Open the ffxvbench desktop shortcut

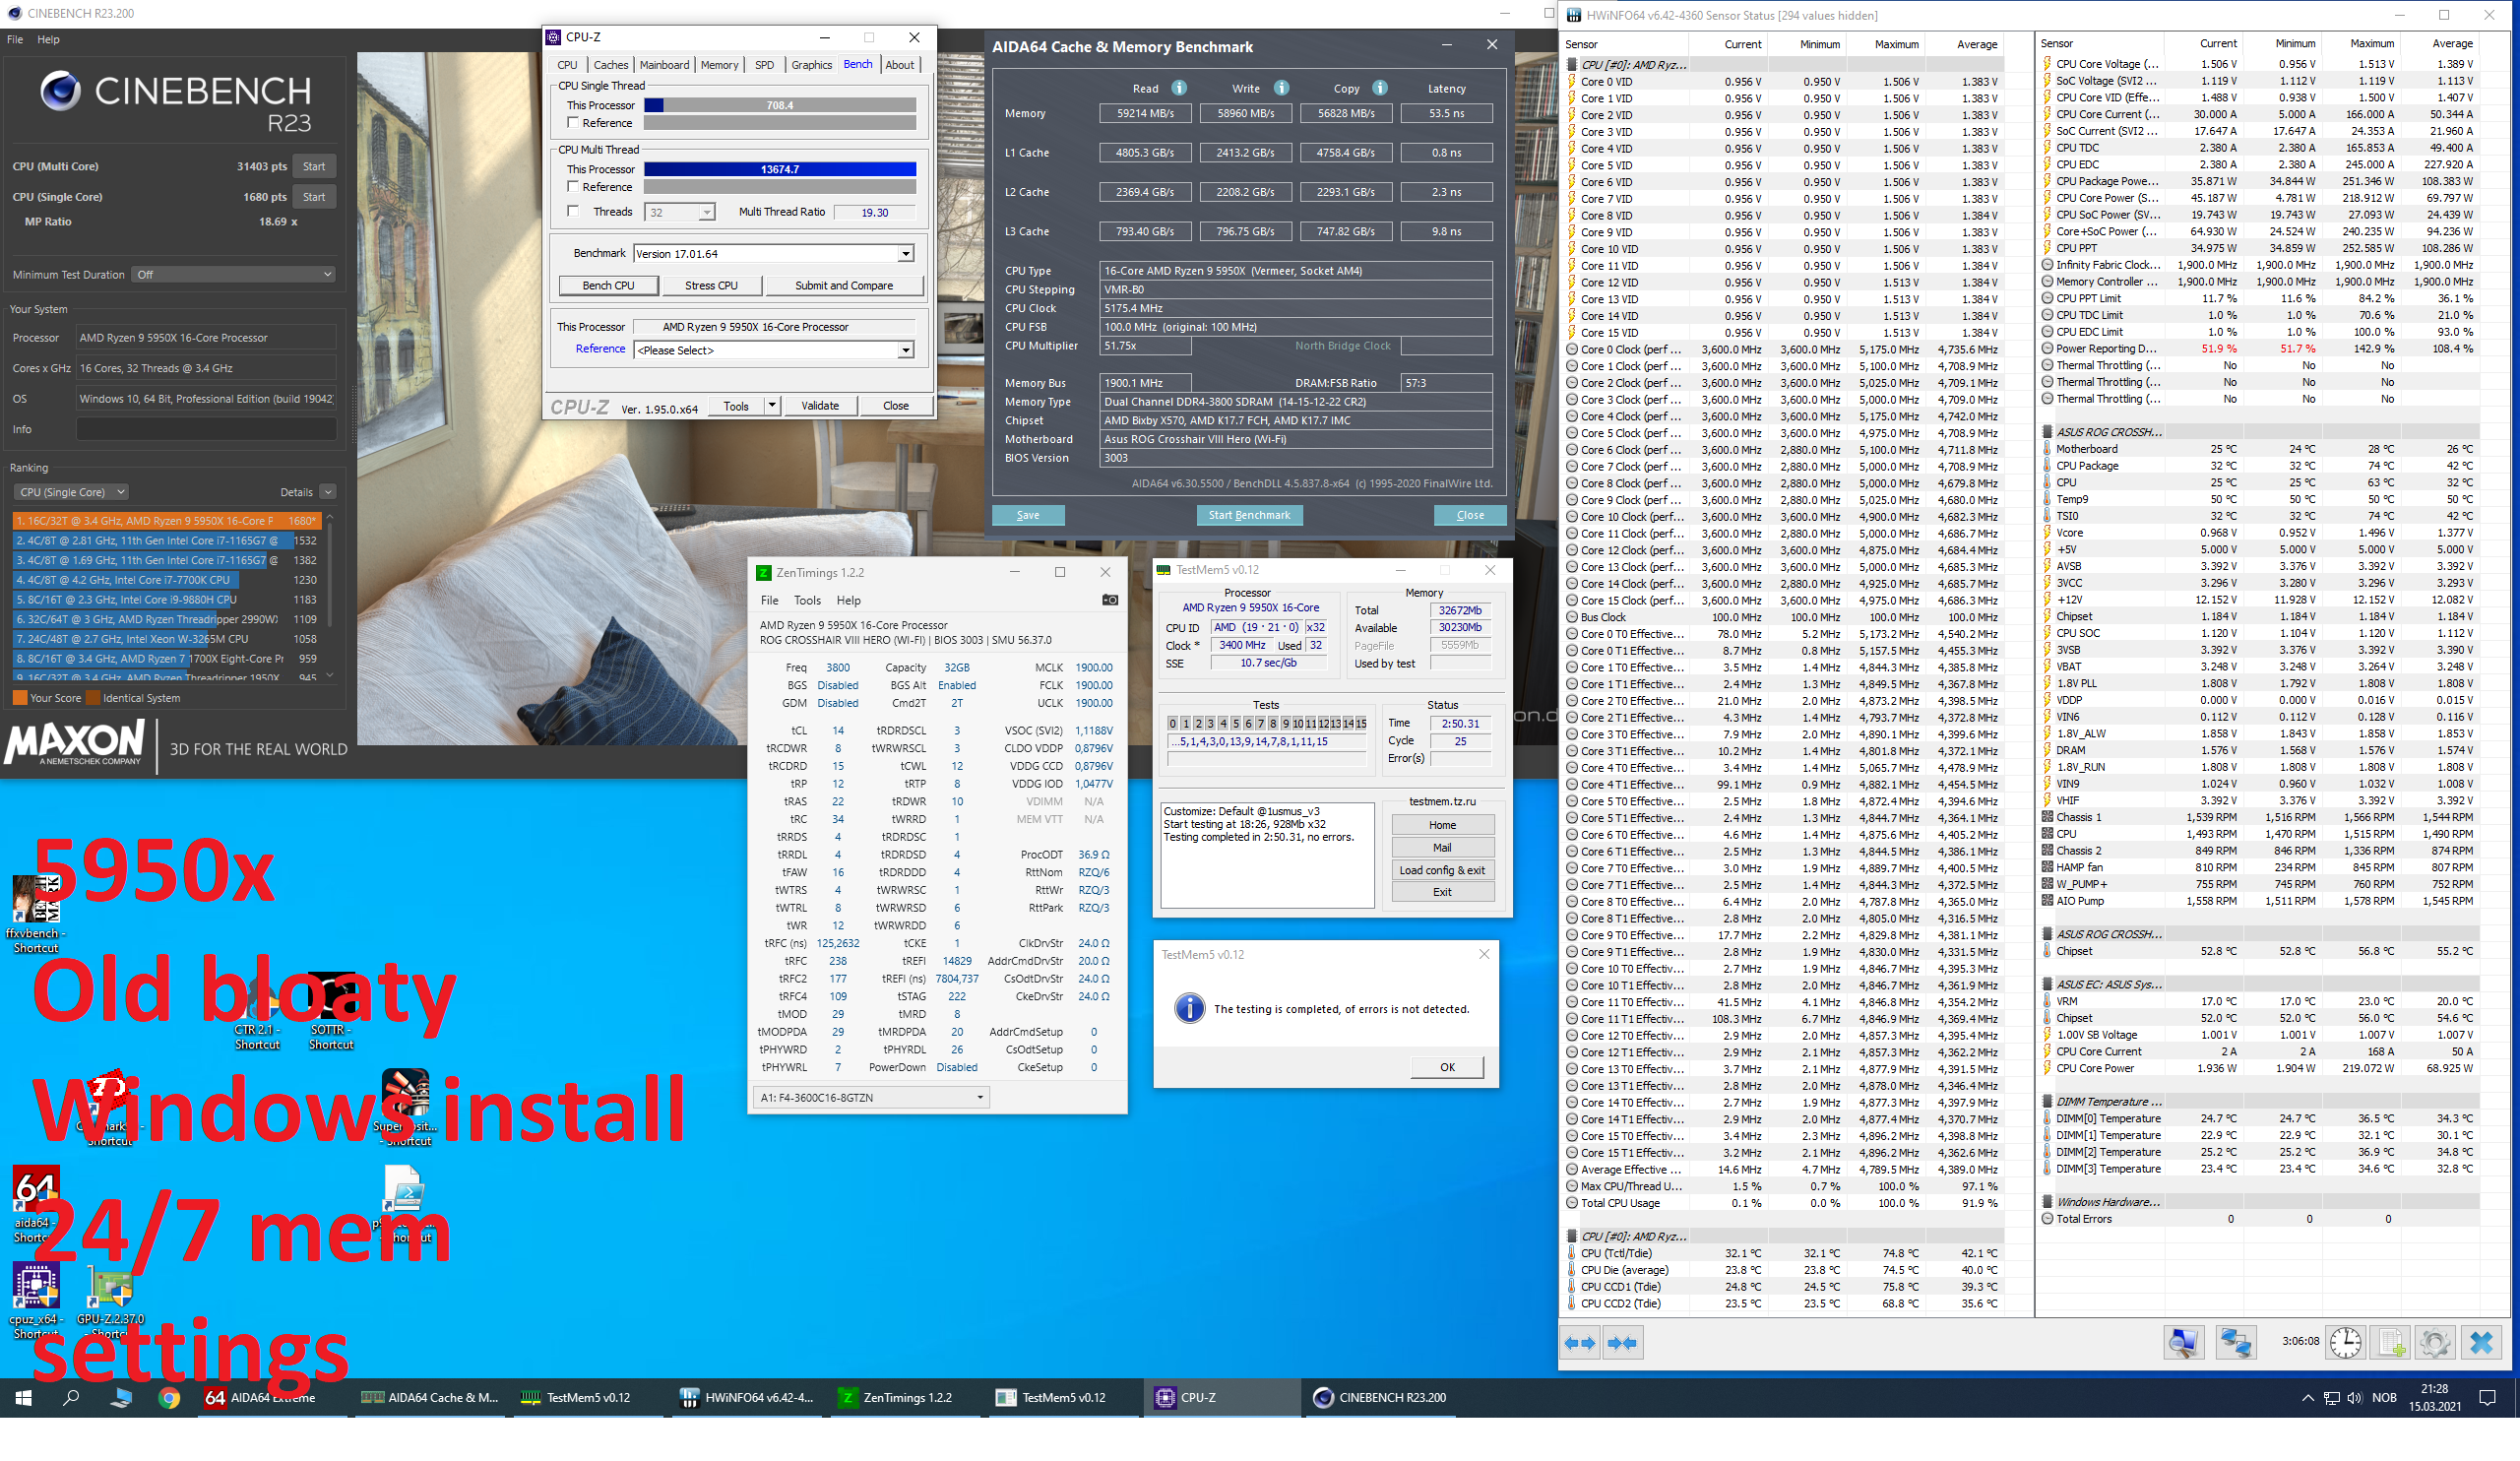[x=36, y=913]
